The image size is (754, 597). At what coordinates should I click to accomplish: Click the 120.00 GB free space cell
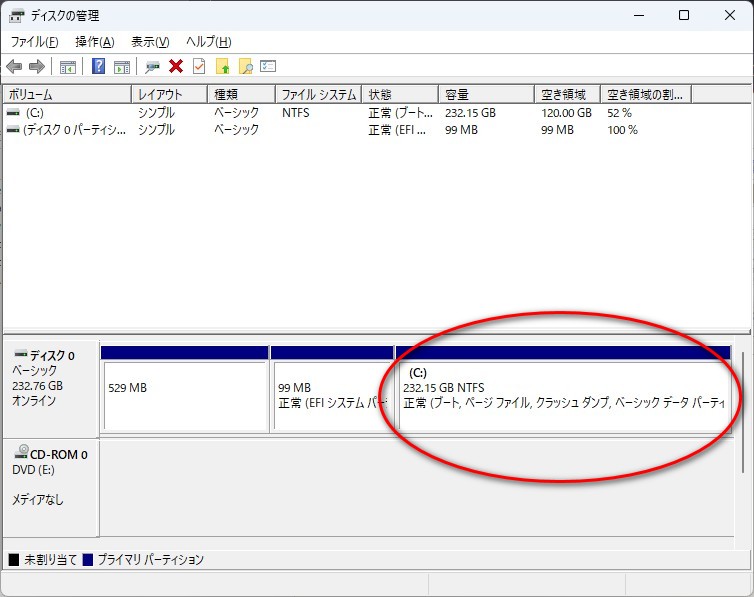pos(566,113)
